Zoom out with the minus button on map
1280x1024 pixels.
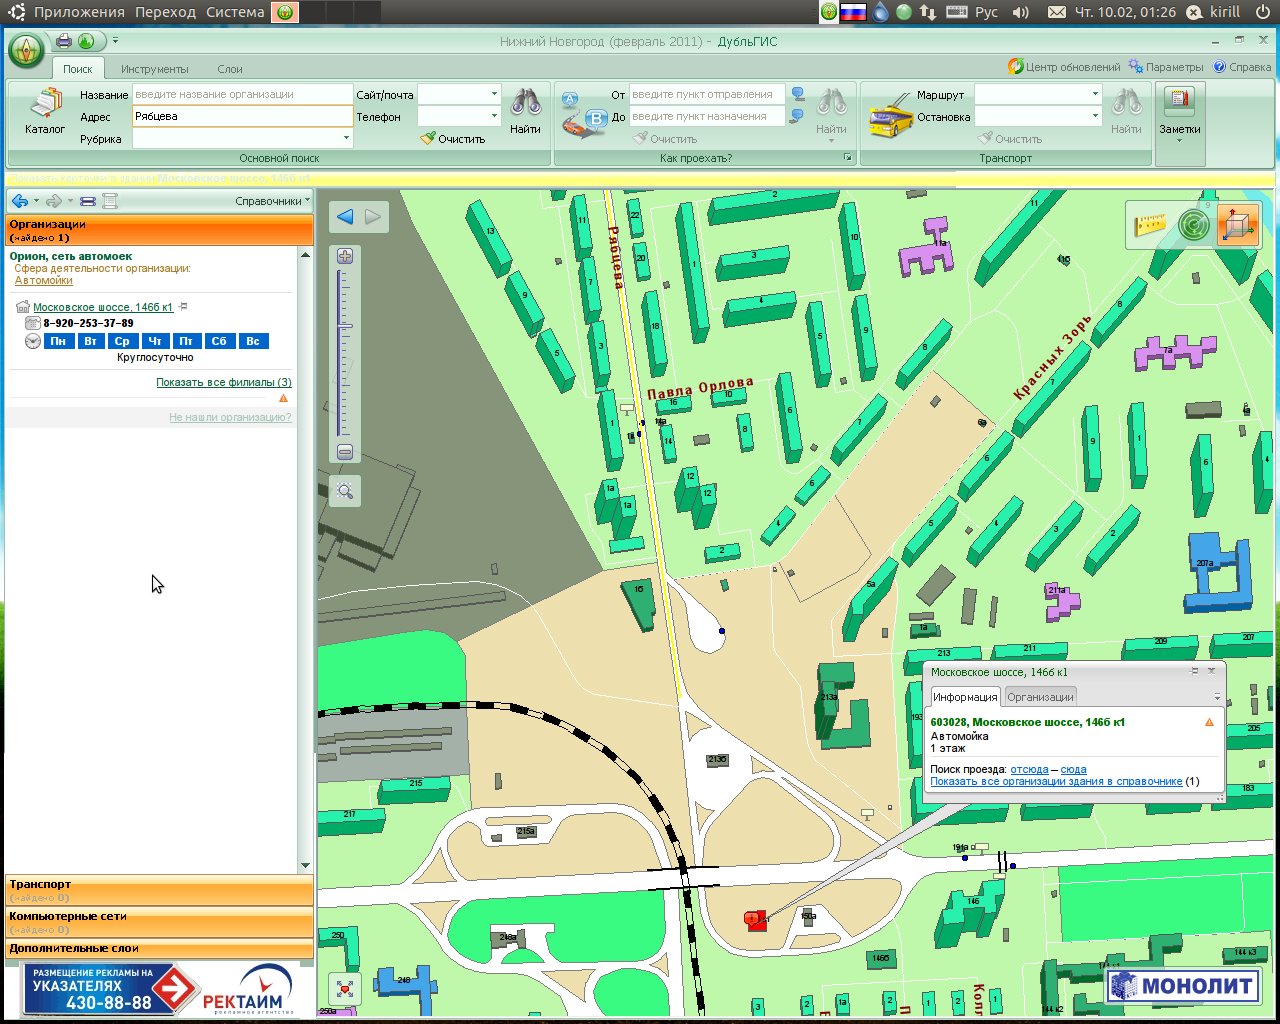(x=345, y=452)
